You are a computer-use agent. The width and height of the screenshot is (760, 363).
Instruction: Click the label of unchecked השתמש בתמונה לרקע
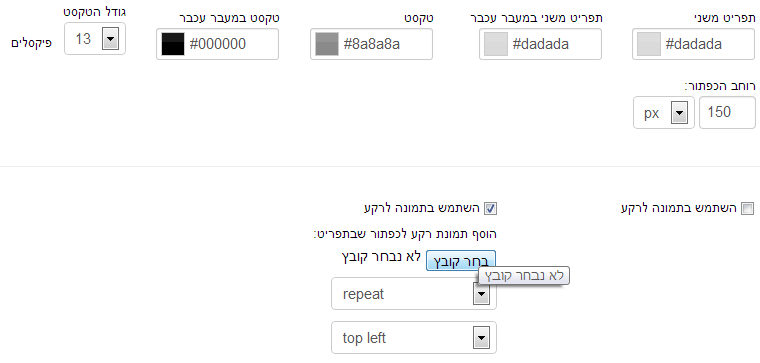680,208
